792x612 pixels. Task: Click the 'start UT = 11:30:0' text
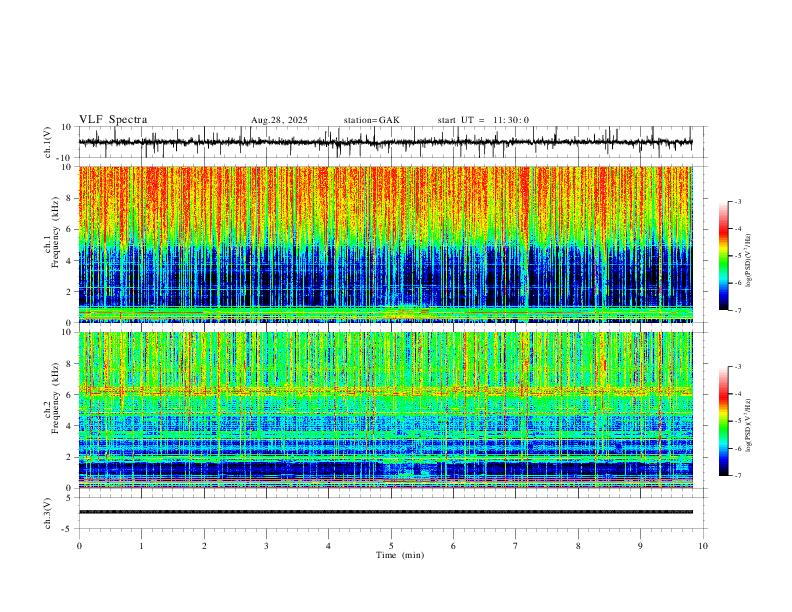(483, 120)
